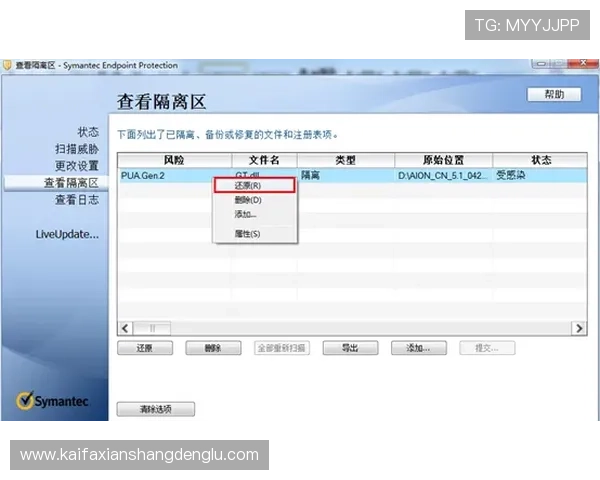Click the 全部重新扫描 button

click(282, 348)
